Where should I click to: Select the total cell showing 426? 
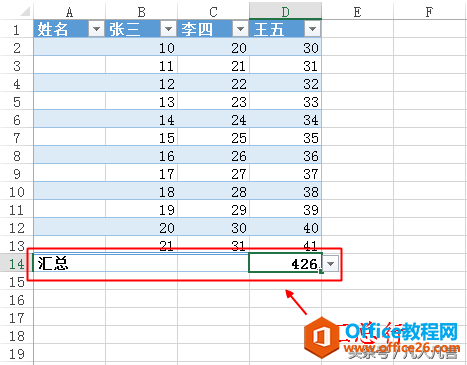coord(285,263)
